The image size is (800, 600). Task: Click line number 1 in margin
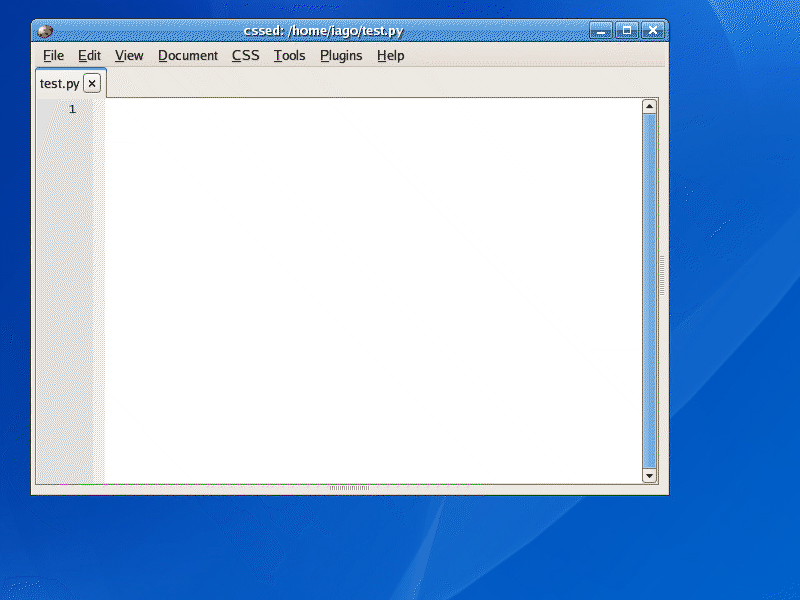pyautogui.click(x=72, y=109)
